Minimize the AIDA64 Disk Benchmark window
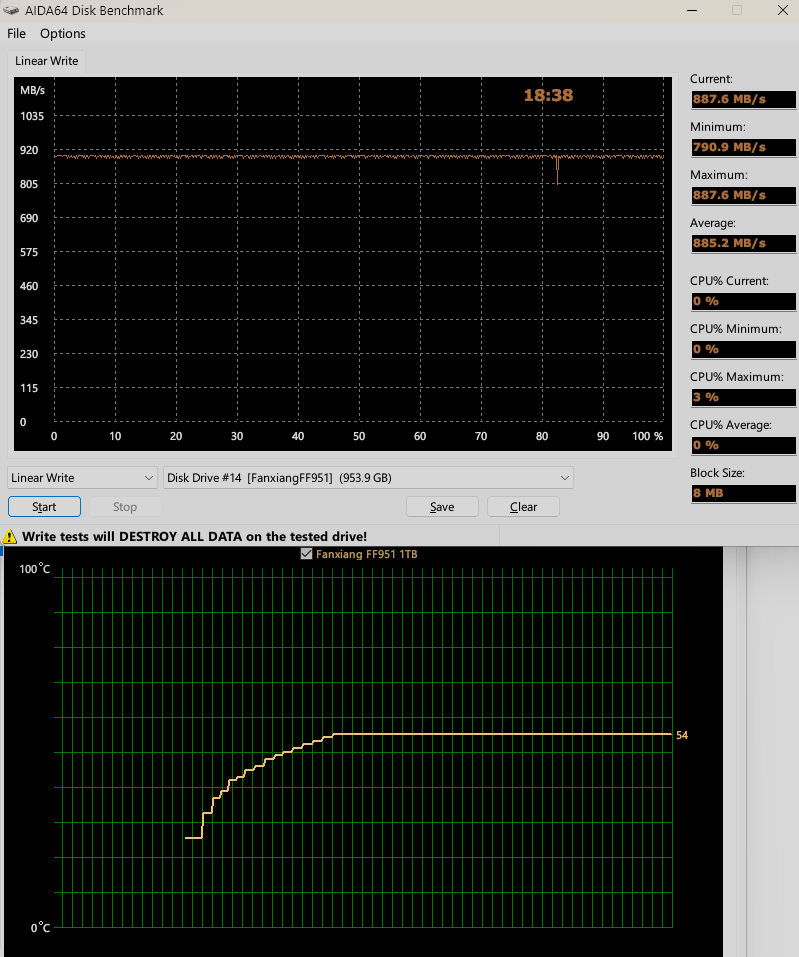The image size is (799, 957). tap(692, 10)
